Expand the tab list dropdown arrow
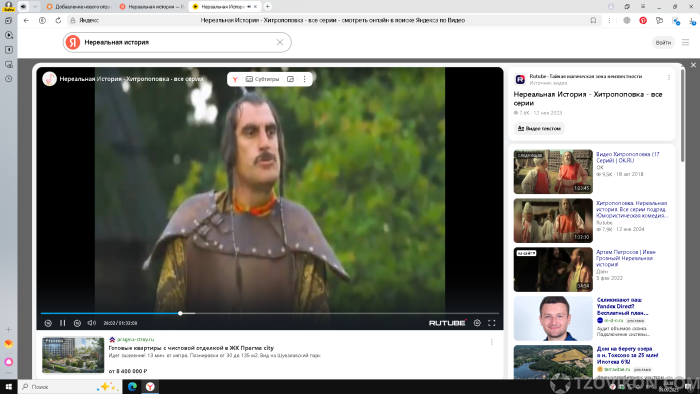 [35, 7]
